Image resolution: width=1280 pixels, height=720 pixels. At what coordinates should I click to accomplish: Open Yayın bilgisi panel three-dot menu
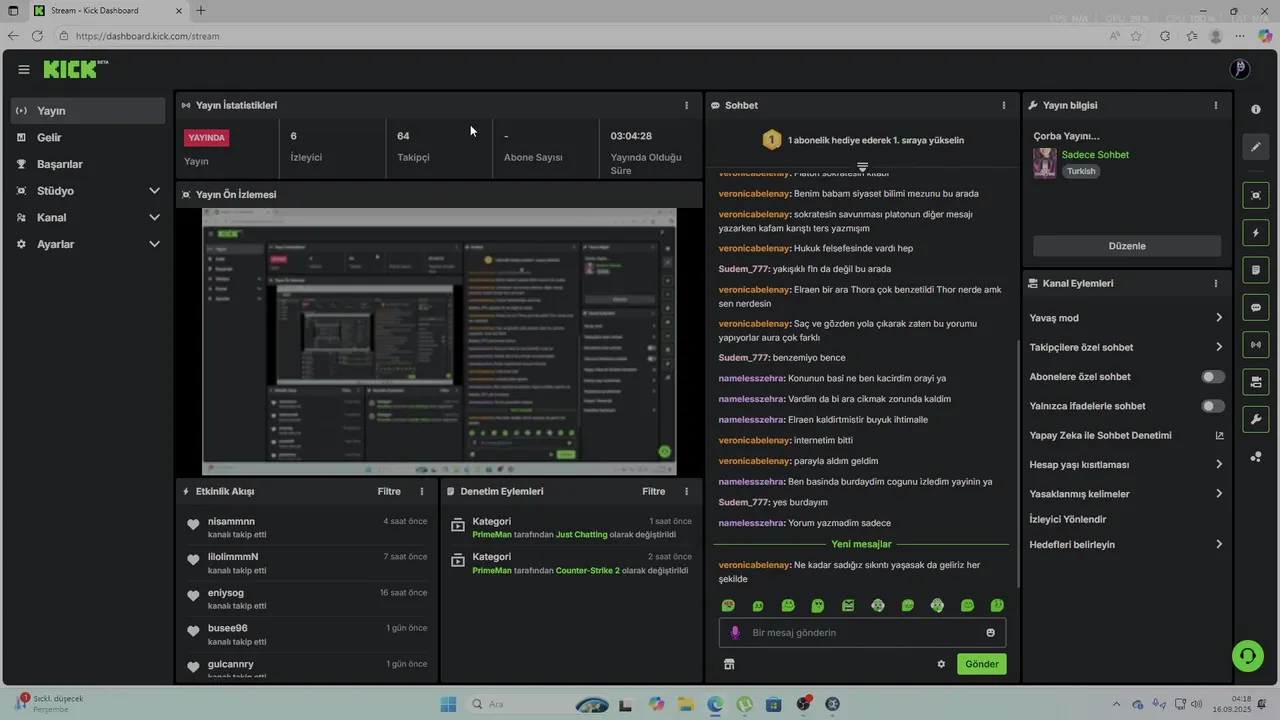tap(1216, 105)
